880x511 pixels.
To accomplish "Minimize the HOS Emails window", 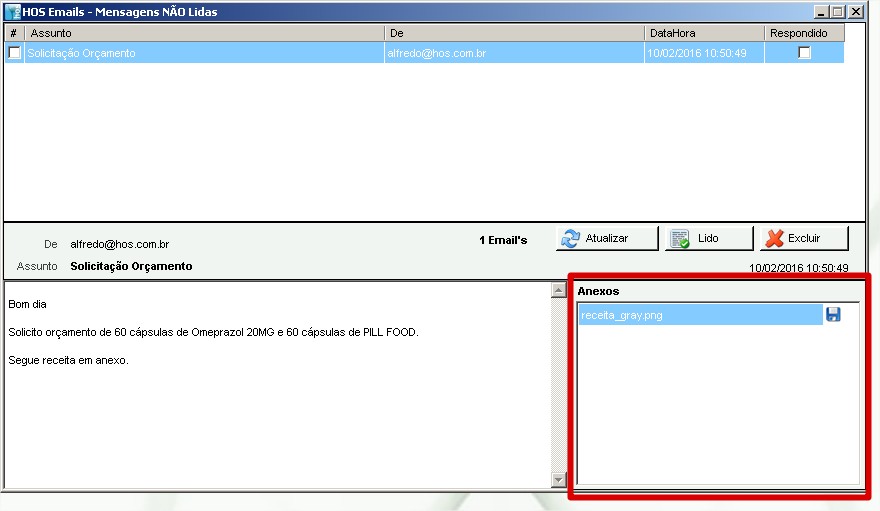I will 821,12.
